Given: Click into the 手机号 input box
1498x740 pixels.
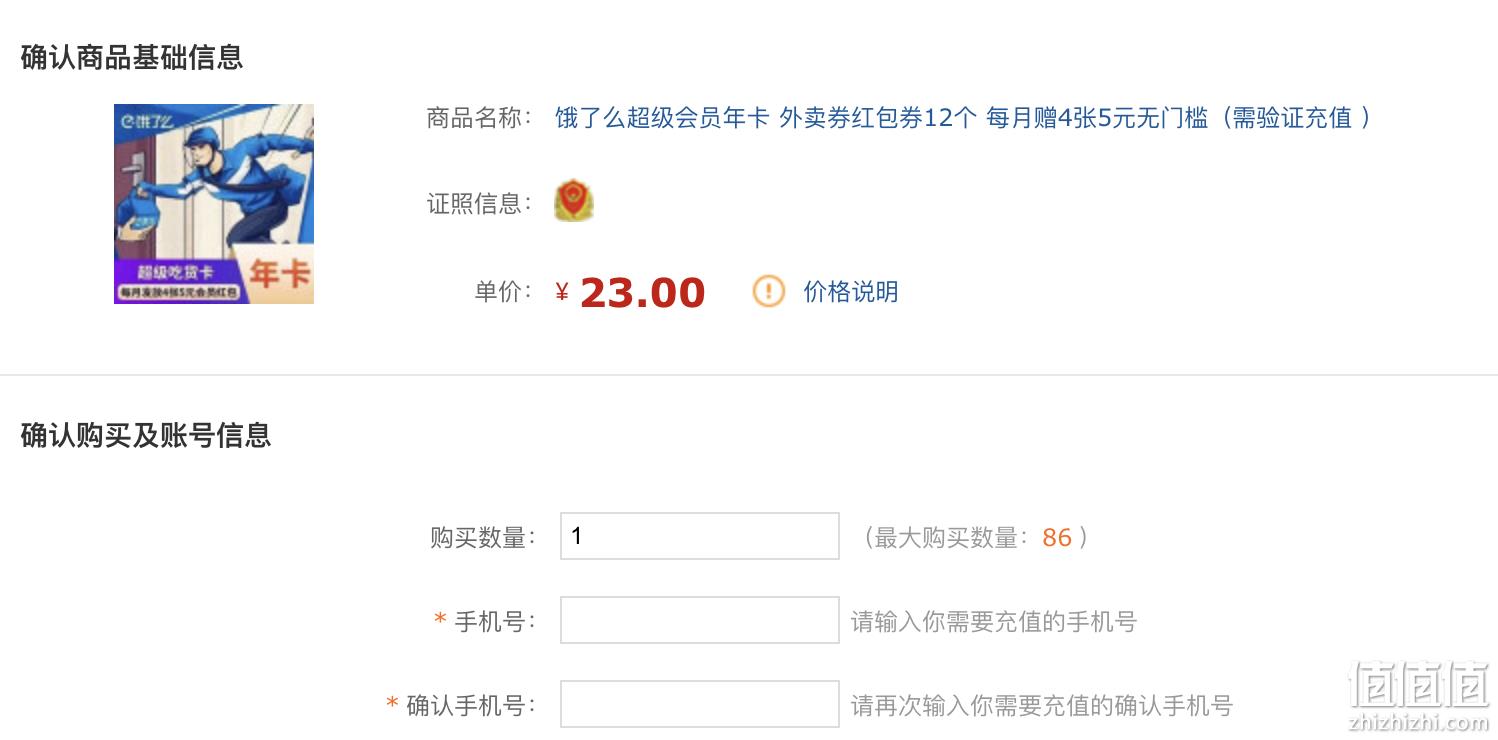Looking at the screenshot, I should [699, 620].
